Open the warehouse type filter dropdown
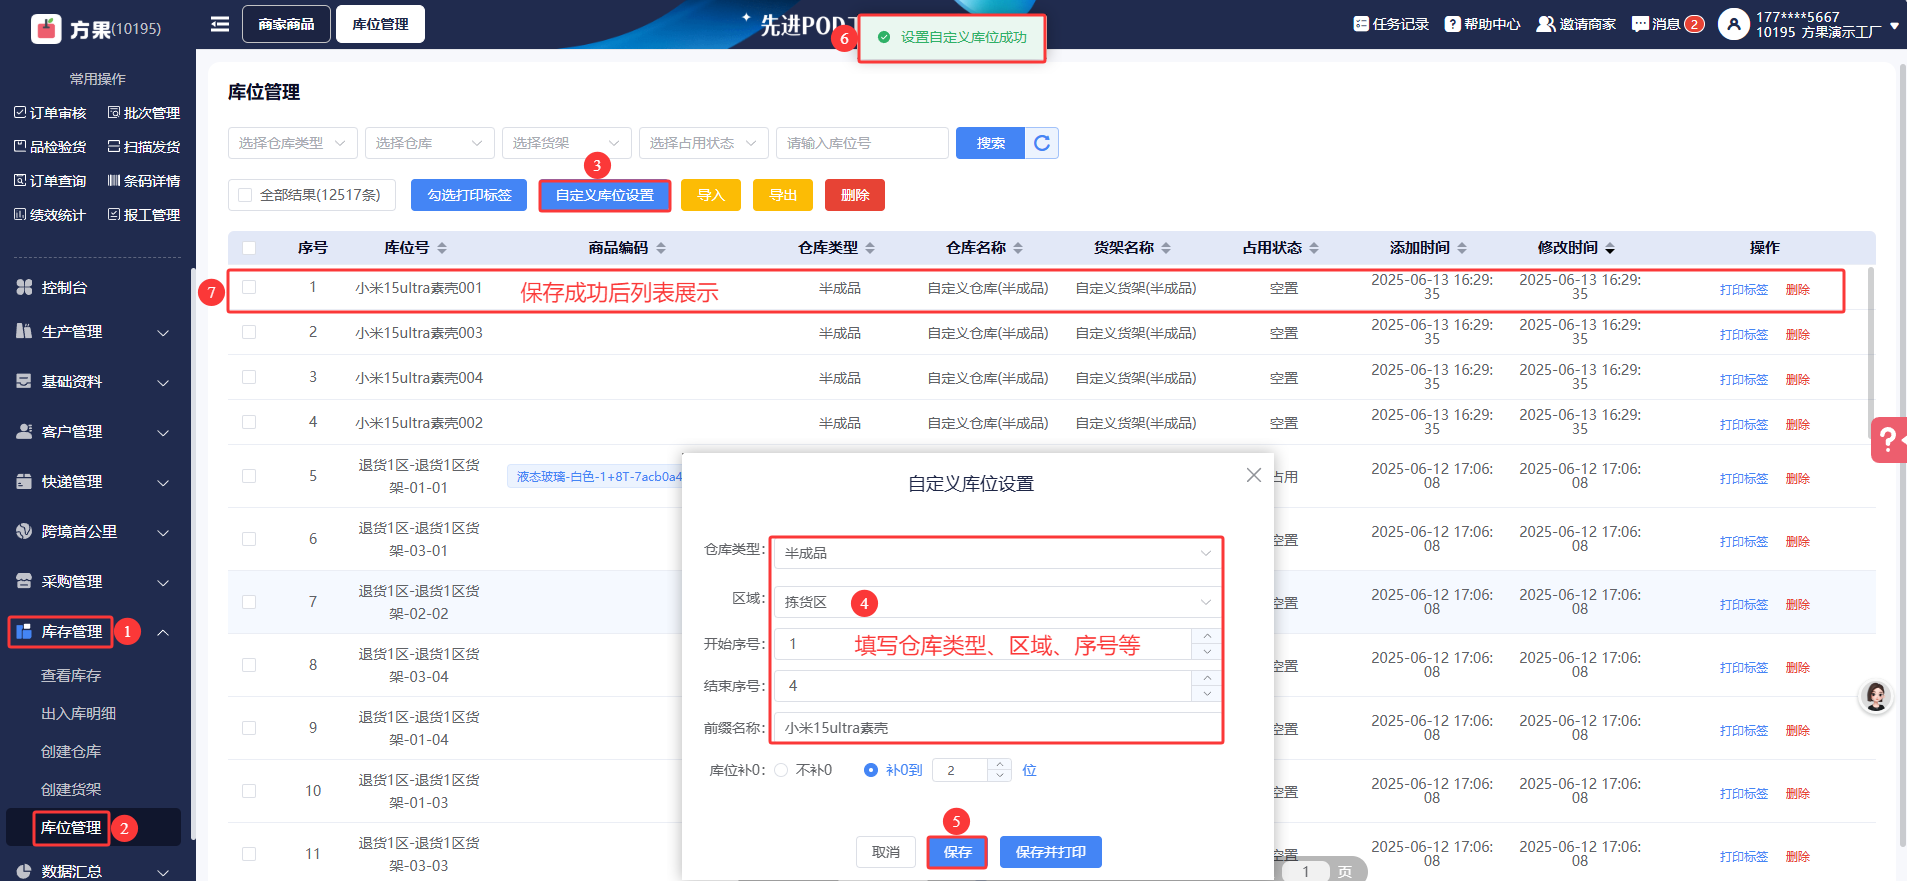Image resolution: width=1907 pixels, height=881 pixels. click(x=292, y=143)
